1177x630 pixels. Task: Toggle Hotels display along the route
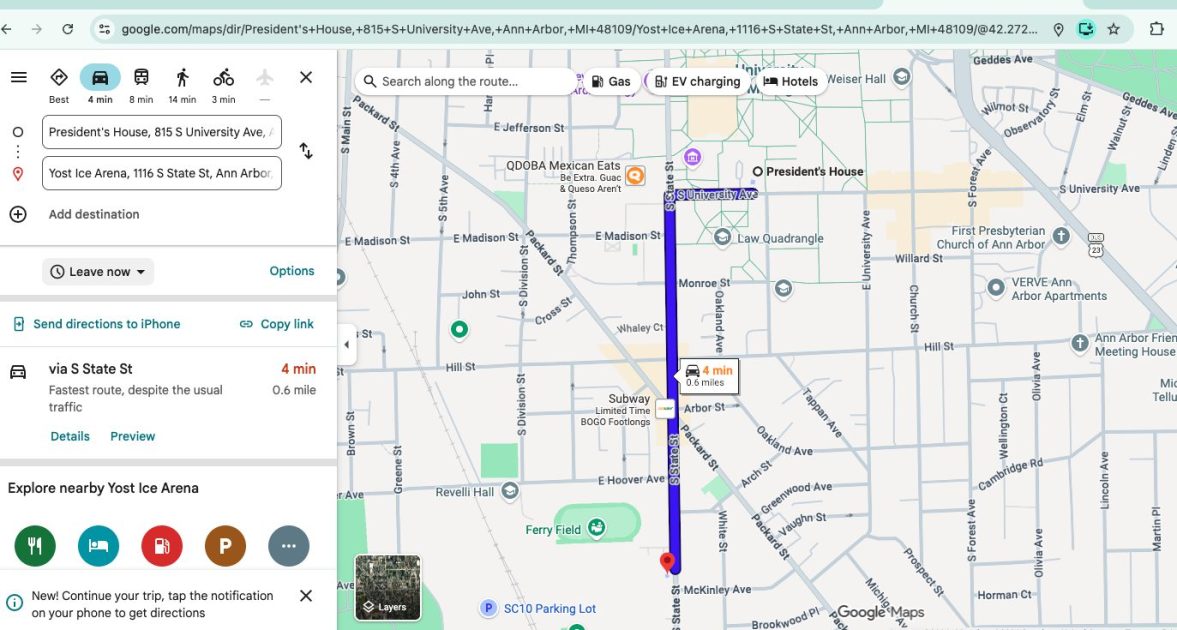[790, 81]
